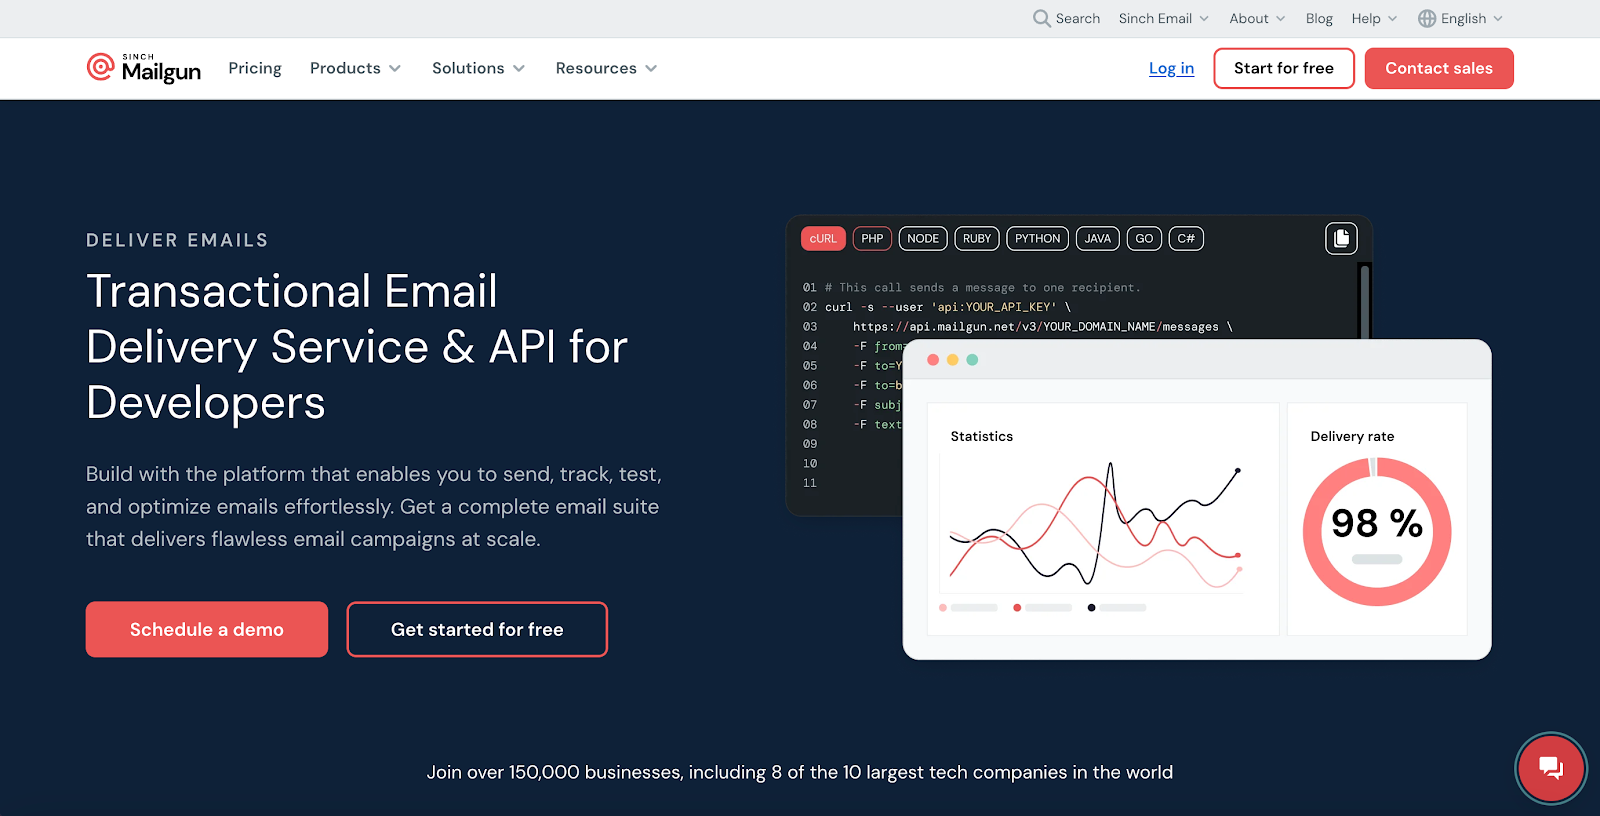
Task: Click Schedule a demo button
Action: 207,629
